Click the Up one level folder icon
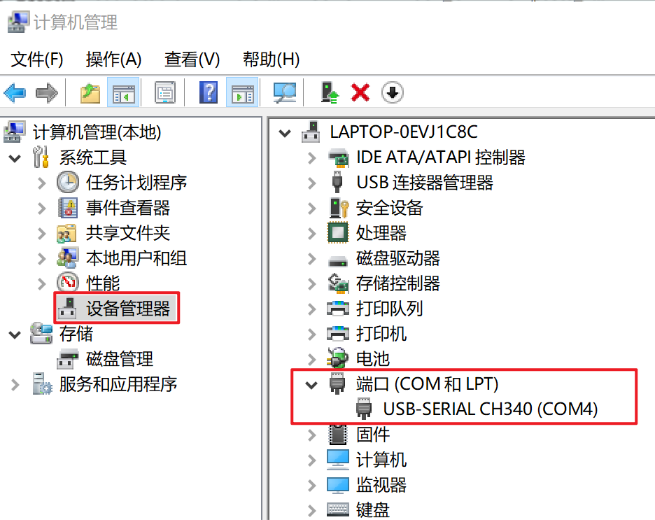The image size is (655, 520). (90, 93)
